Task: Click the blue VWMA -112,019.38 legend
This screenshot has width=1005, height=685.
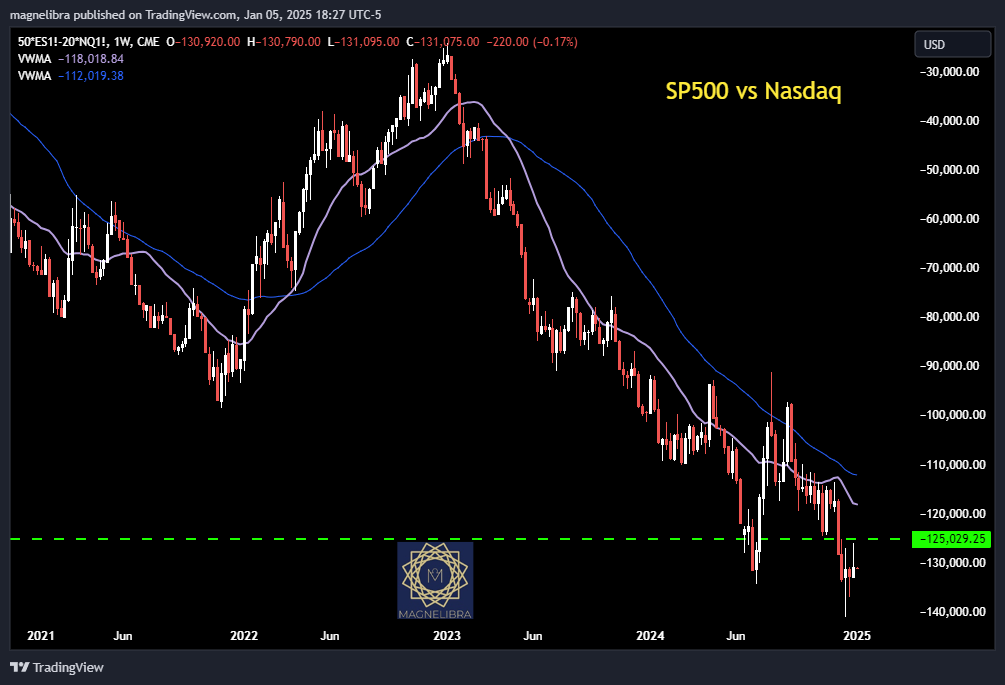Action: coord(71,76)
